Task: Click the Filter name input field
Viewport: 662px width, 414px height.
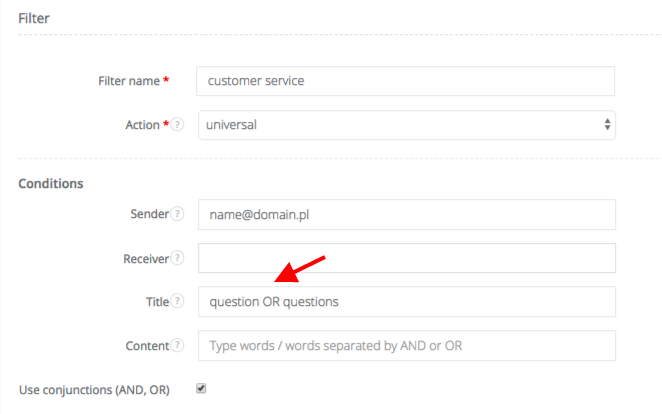Action: coord(406,81)
